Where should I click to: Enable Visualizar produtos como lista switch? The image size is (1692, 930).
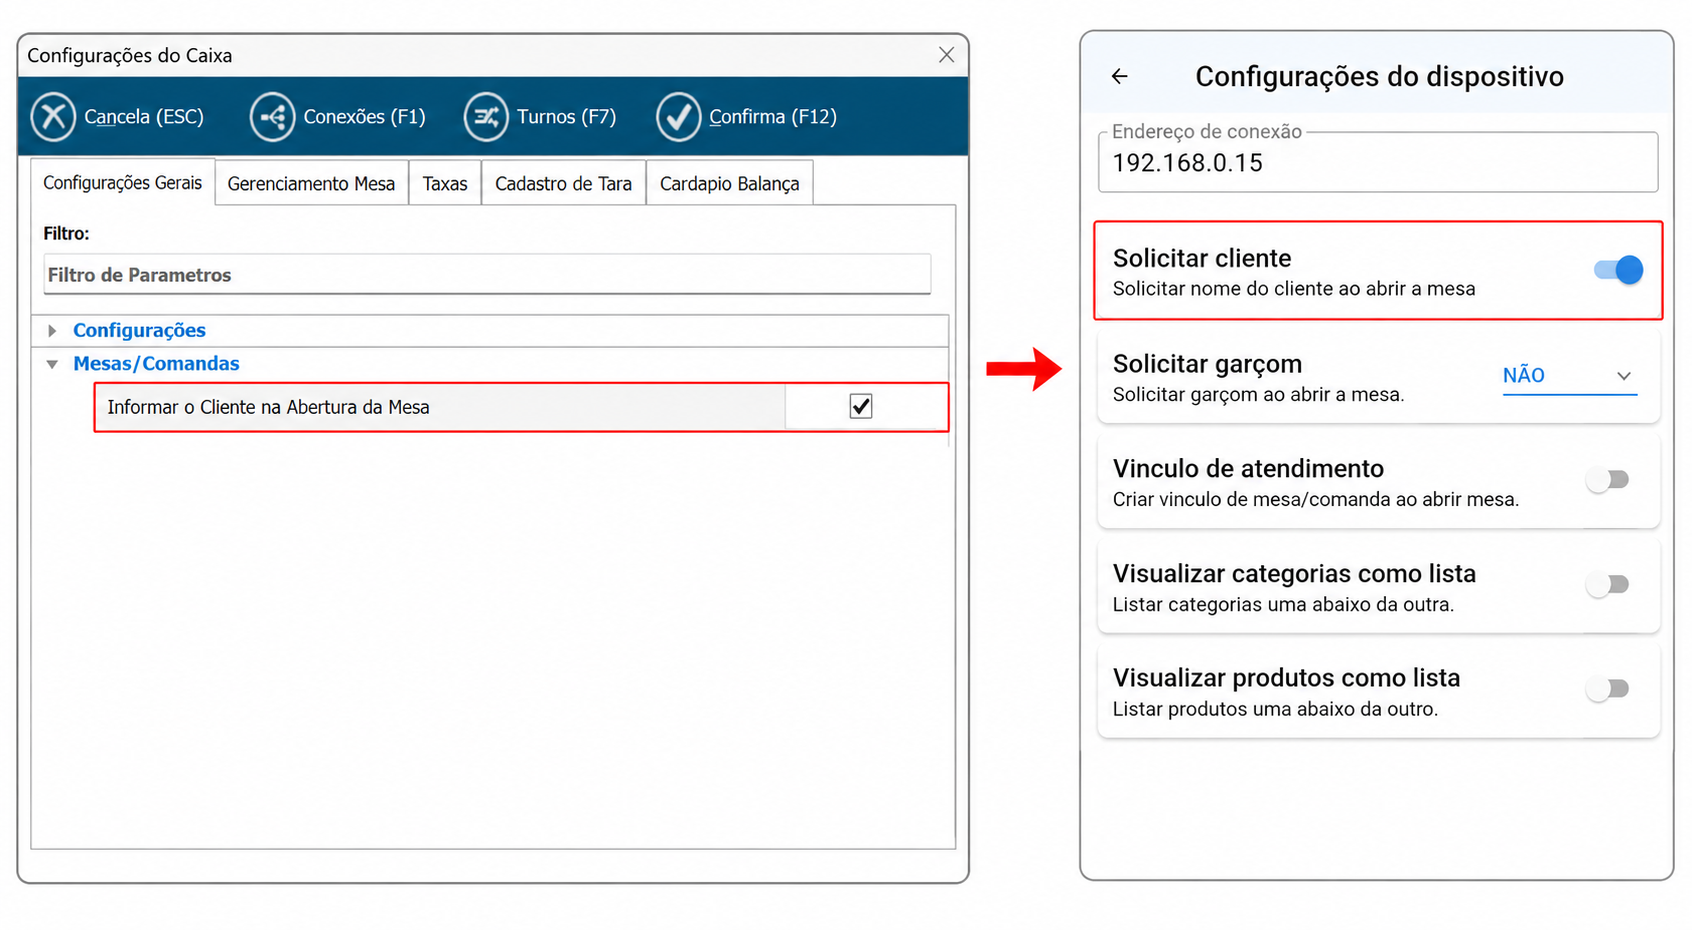pyautogui.click(x=1608, y=689)
